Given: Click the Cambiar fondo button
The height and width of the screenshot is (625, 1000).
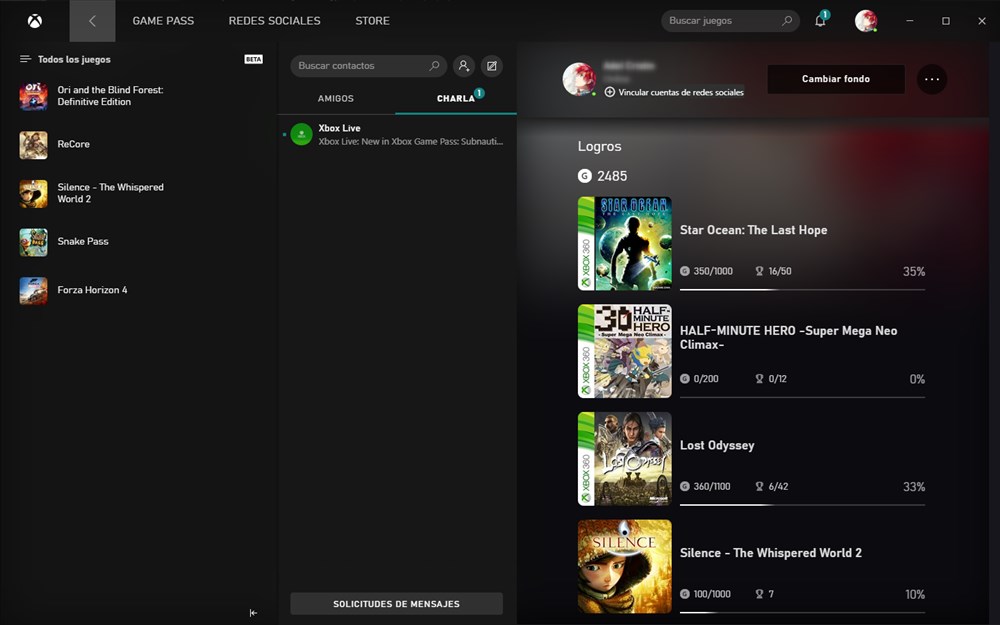Looking at the screenshot, I should [836, 79].
